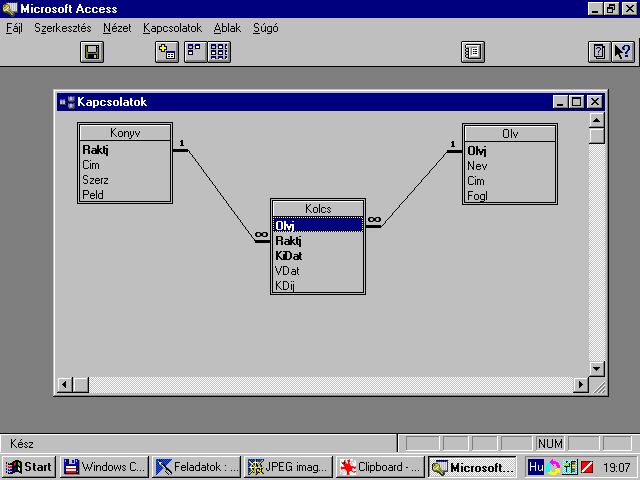
Task: Open the Kapcsolatok menu
Action: [172, 28]
